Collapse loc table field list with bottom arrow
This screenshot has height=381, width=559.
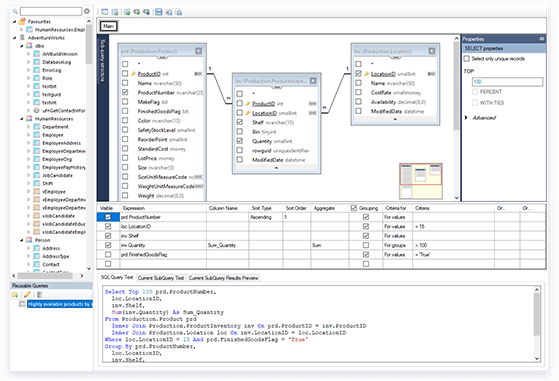[x=395, y=119]
